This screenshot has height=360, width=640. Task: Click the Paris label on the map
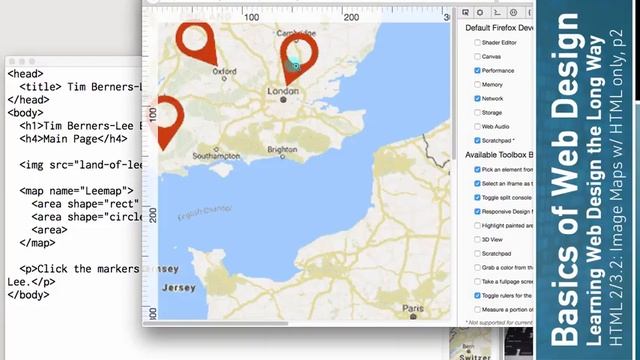413,308
